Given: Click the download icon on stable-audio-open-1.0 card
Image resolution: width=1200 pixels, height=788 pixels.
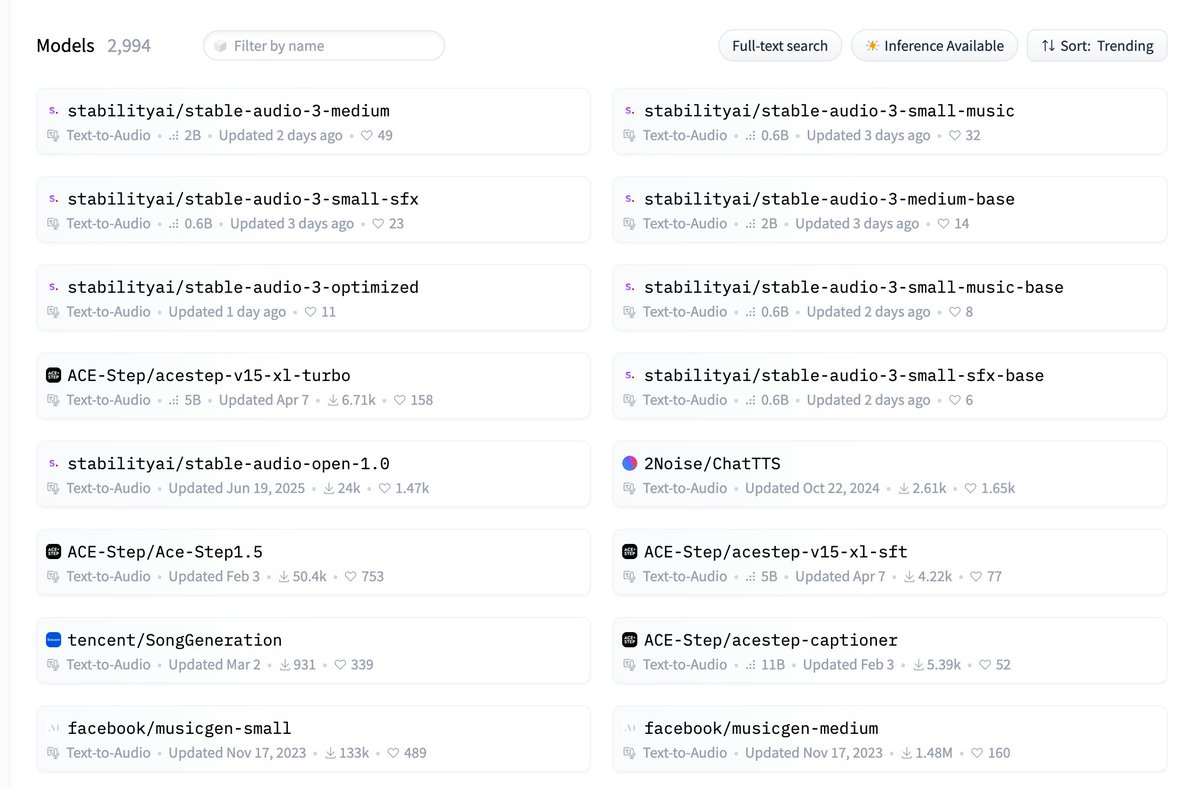Looking at the screenshot, I should coord(330,488).
